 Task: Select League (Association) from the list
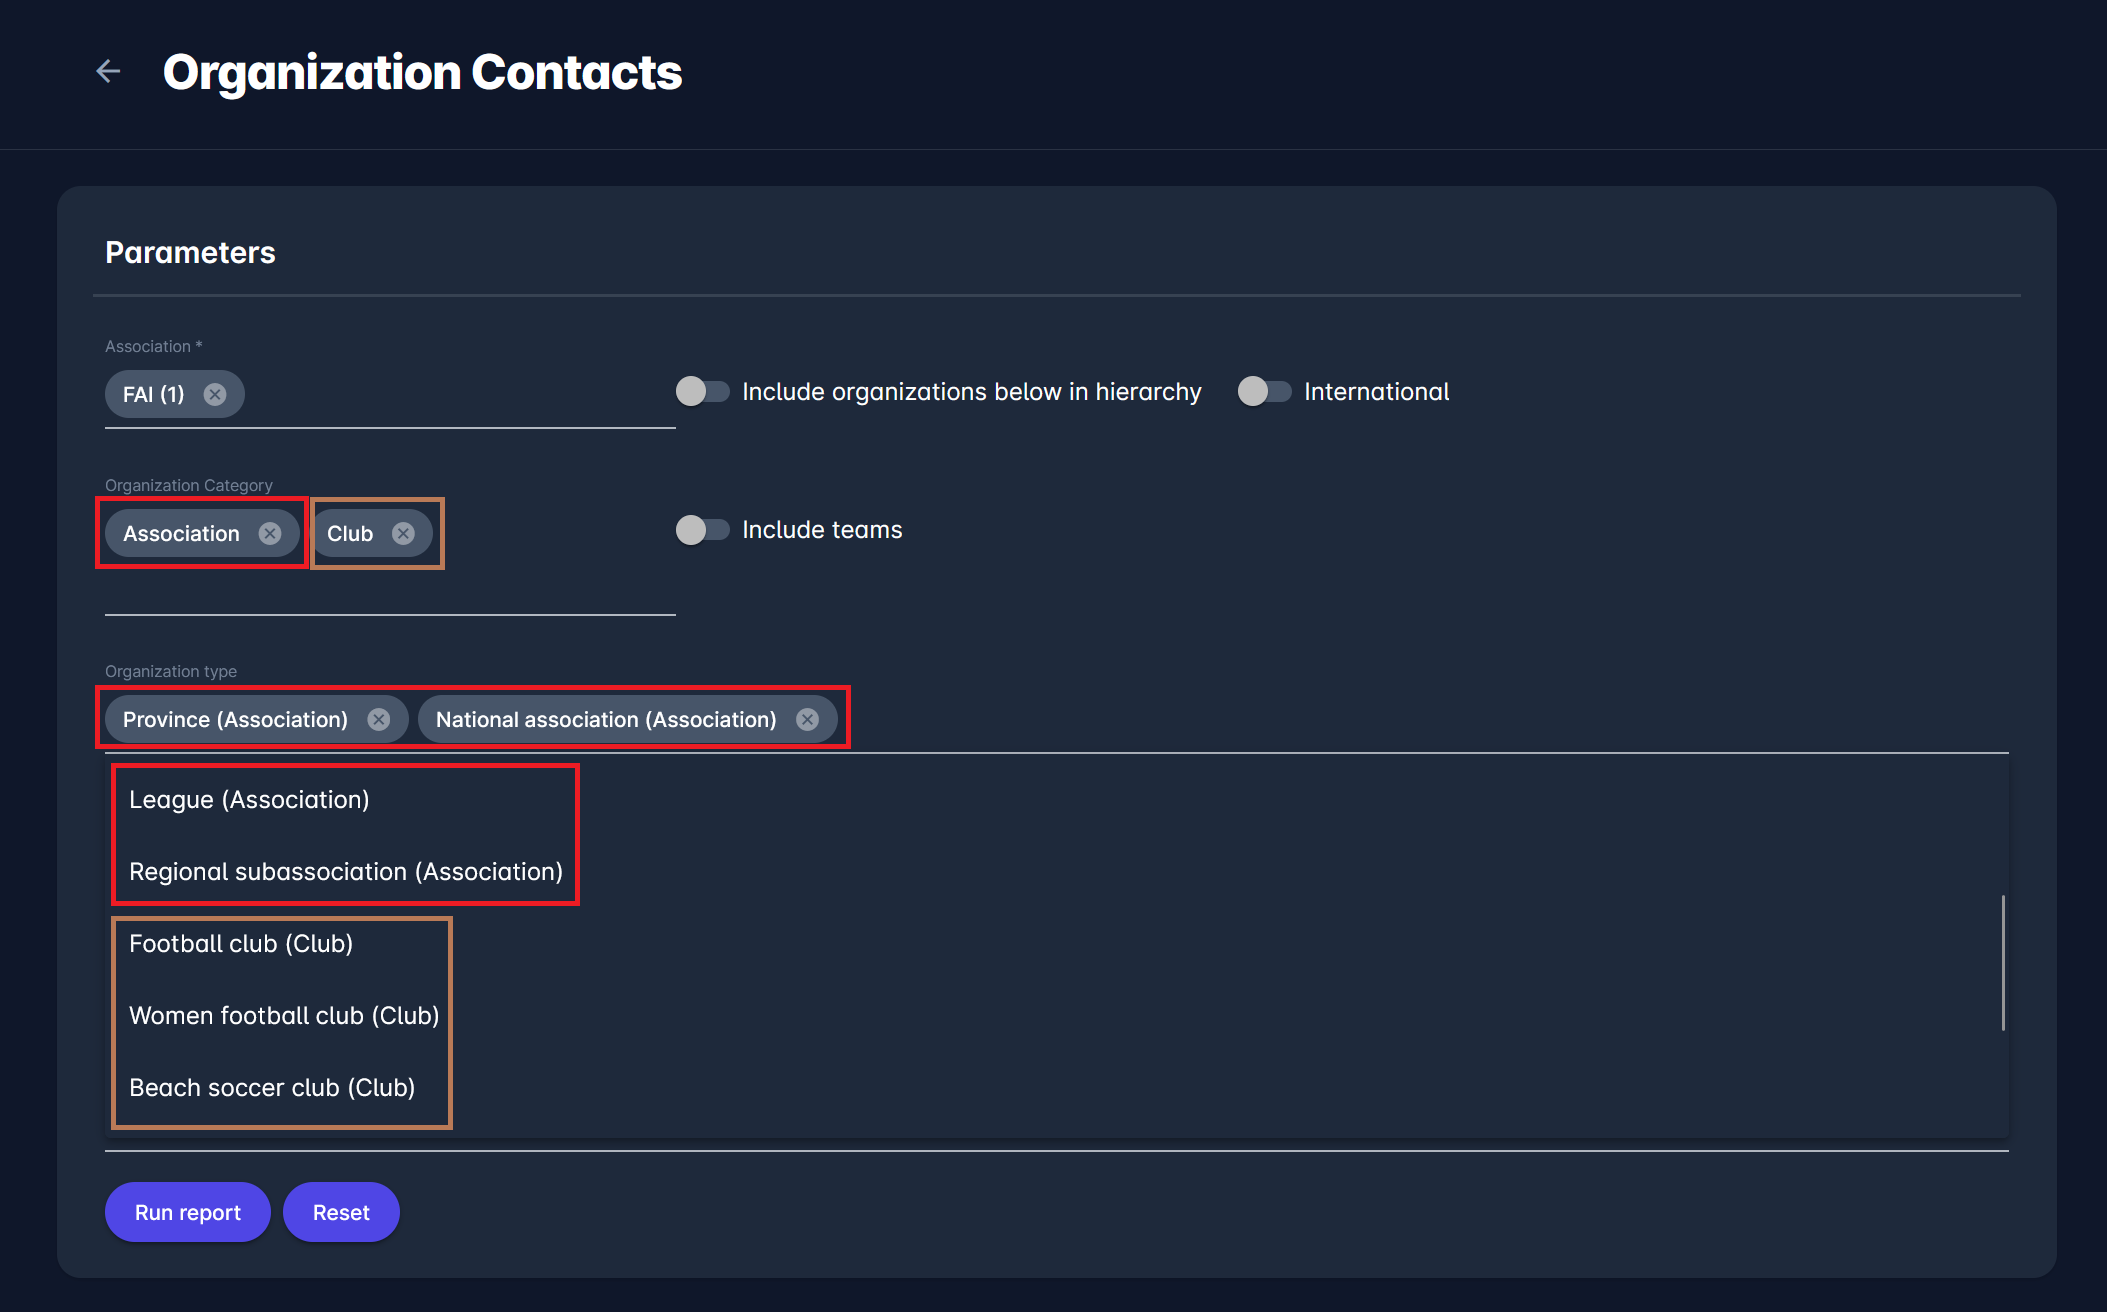point(249,800)
